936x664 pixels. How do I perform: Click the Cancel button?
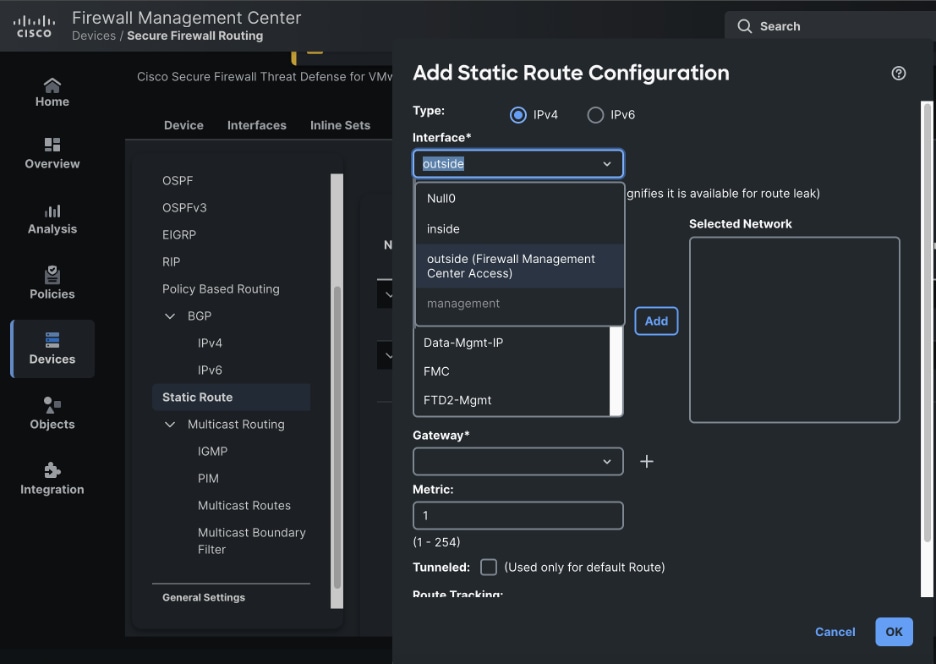point(835,632)
